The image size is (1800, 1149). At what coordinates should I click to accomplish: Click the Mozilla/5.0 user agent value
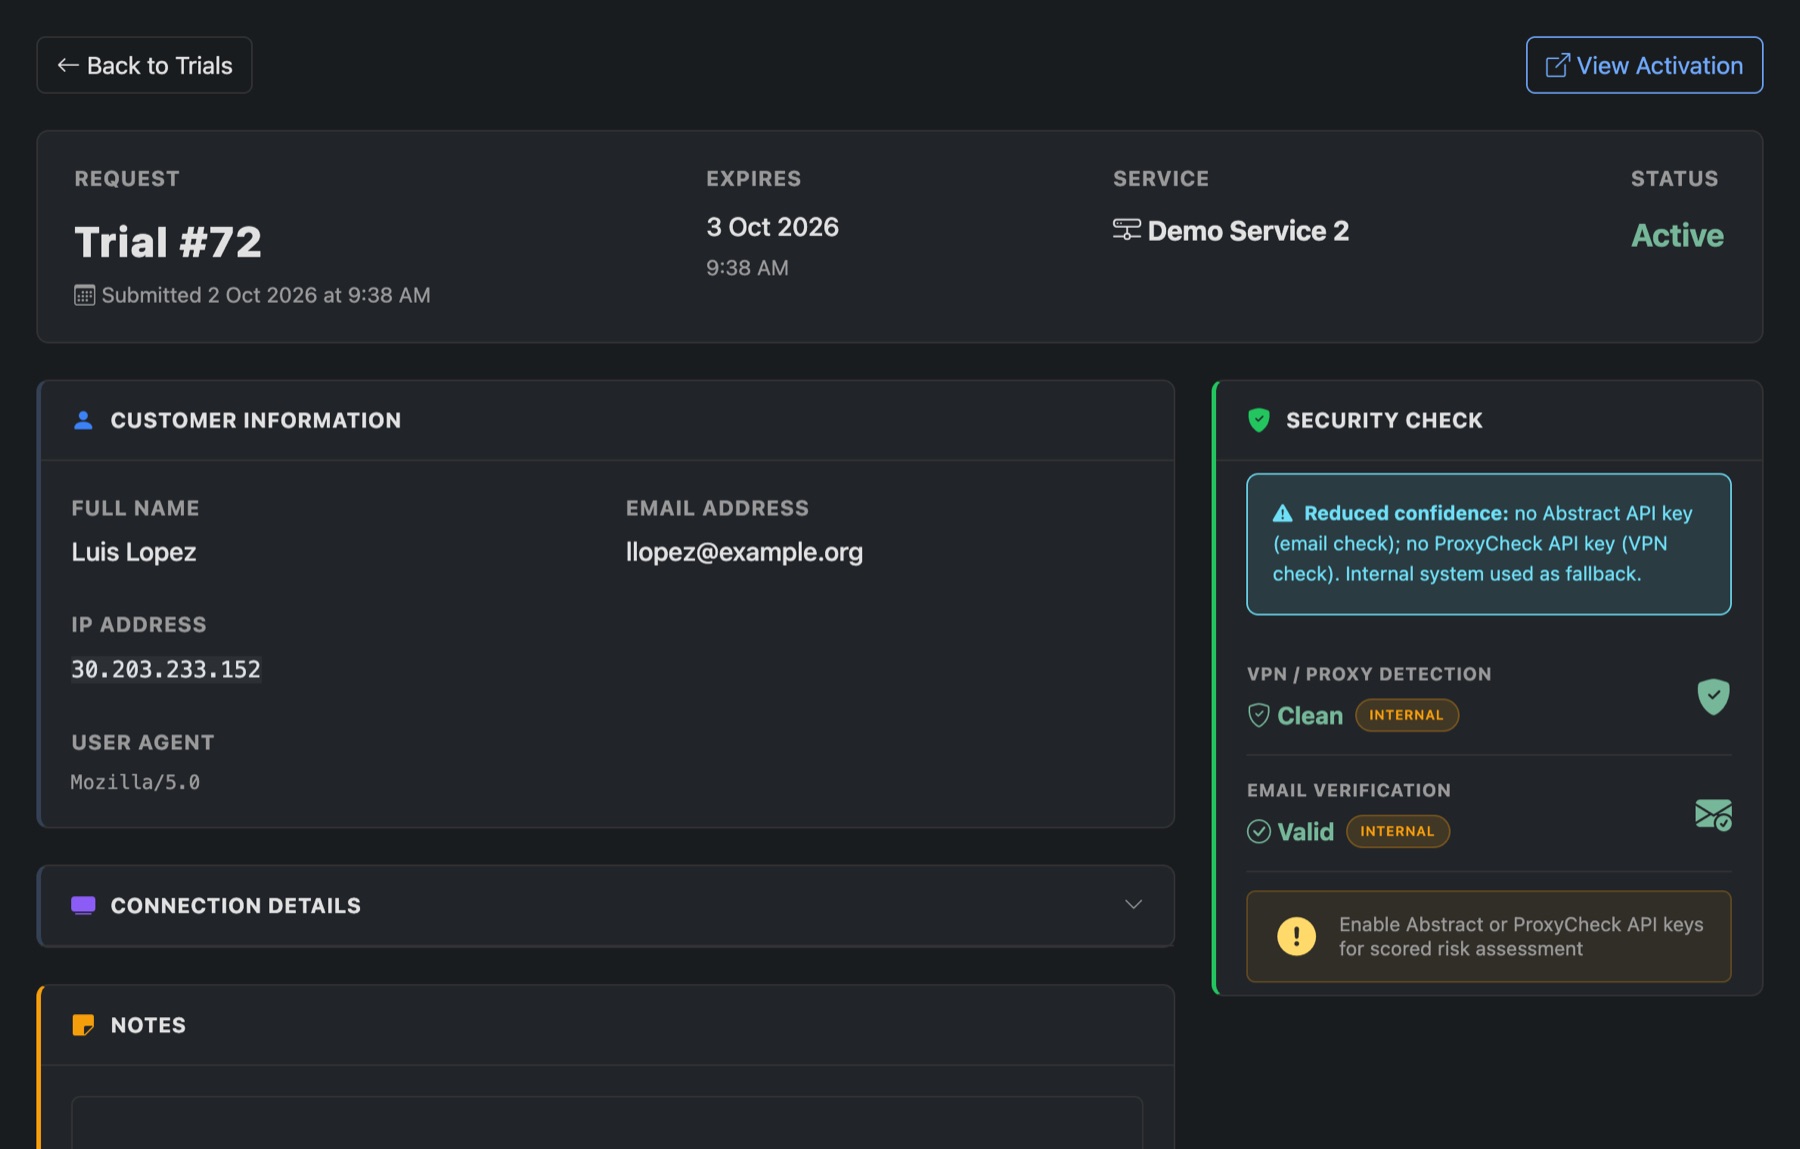pos(135,782)
